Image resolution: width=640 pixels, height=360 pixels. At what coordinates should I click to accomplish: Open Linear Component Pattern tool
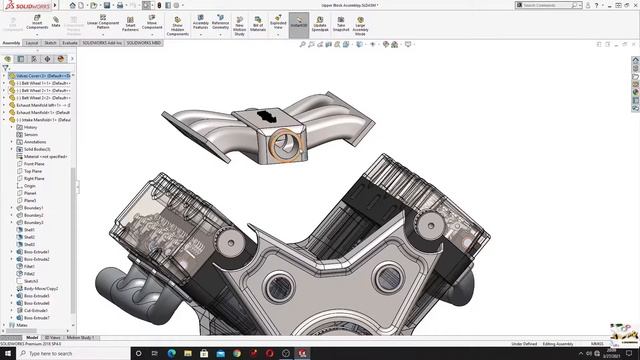tap(103, 22)
